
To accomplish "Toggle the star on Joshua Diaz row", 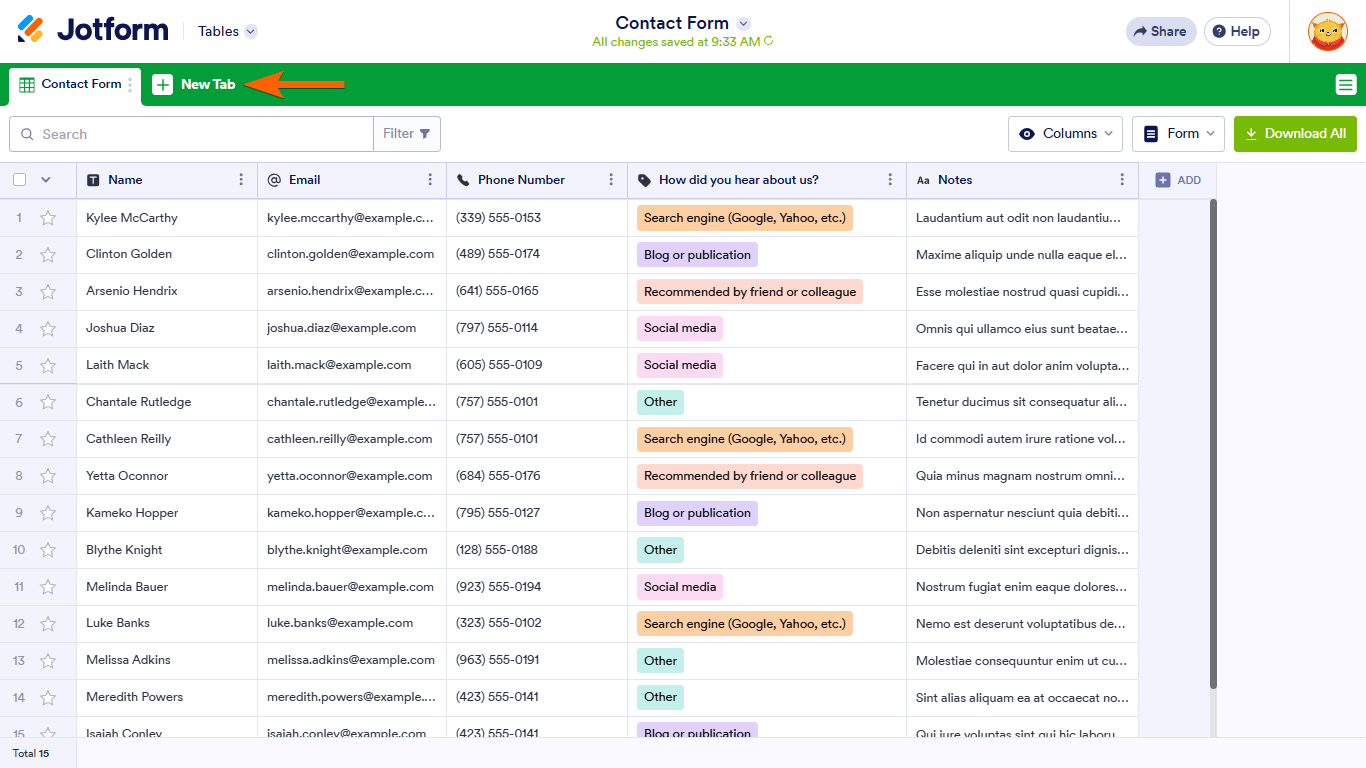I will click(x=48, y=328).
